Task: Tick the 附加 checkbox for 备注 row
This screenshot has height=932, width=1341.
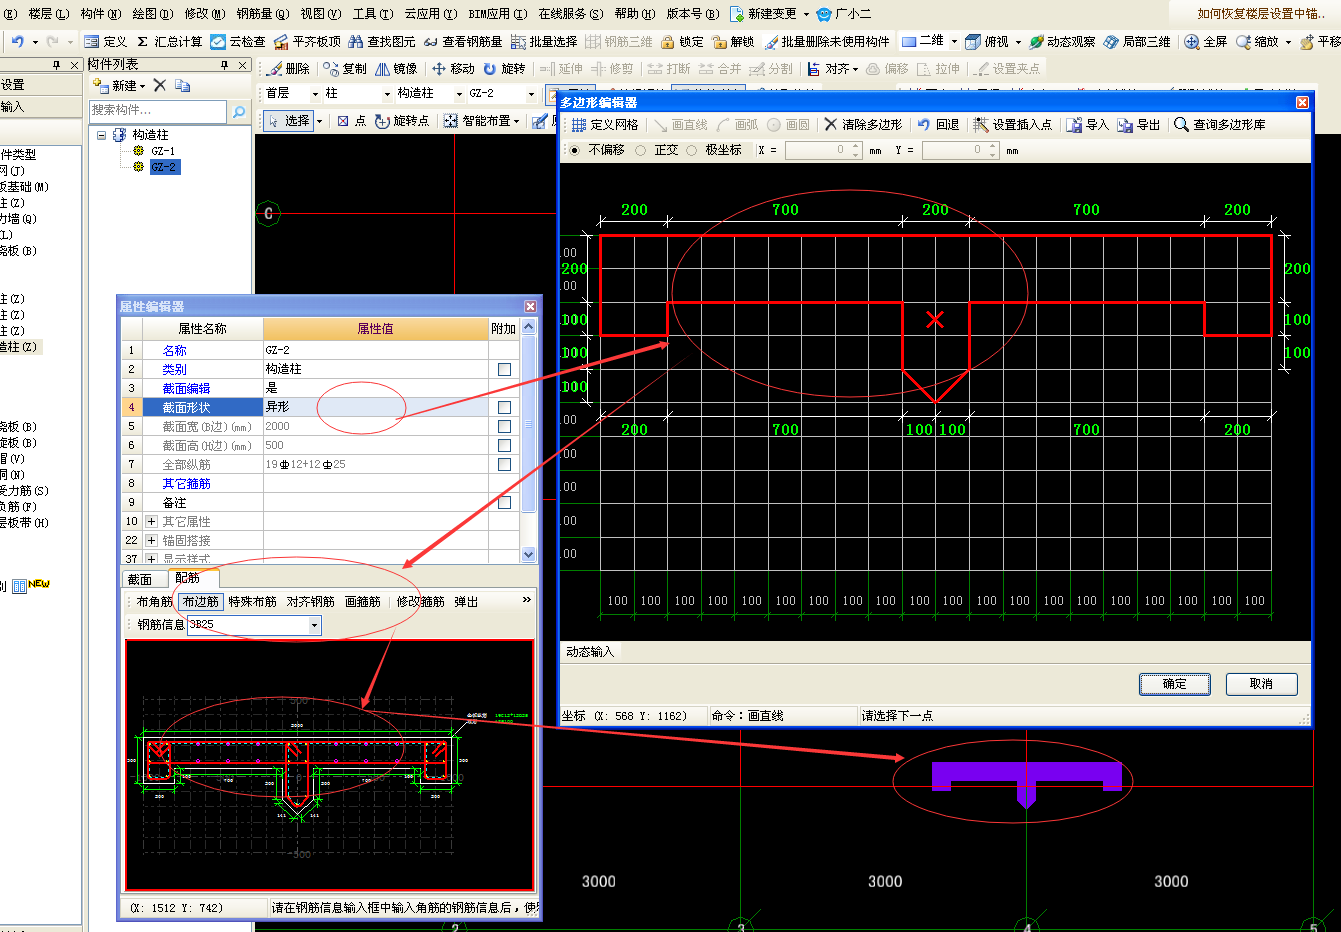Action: [x=504, y=502]
